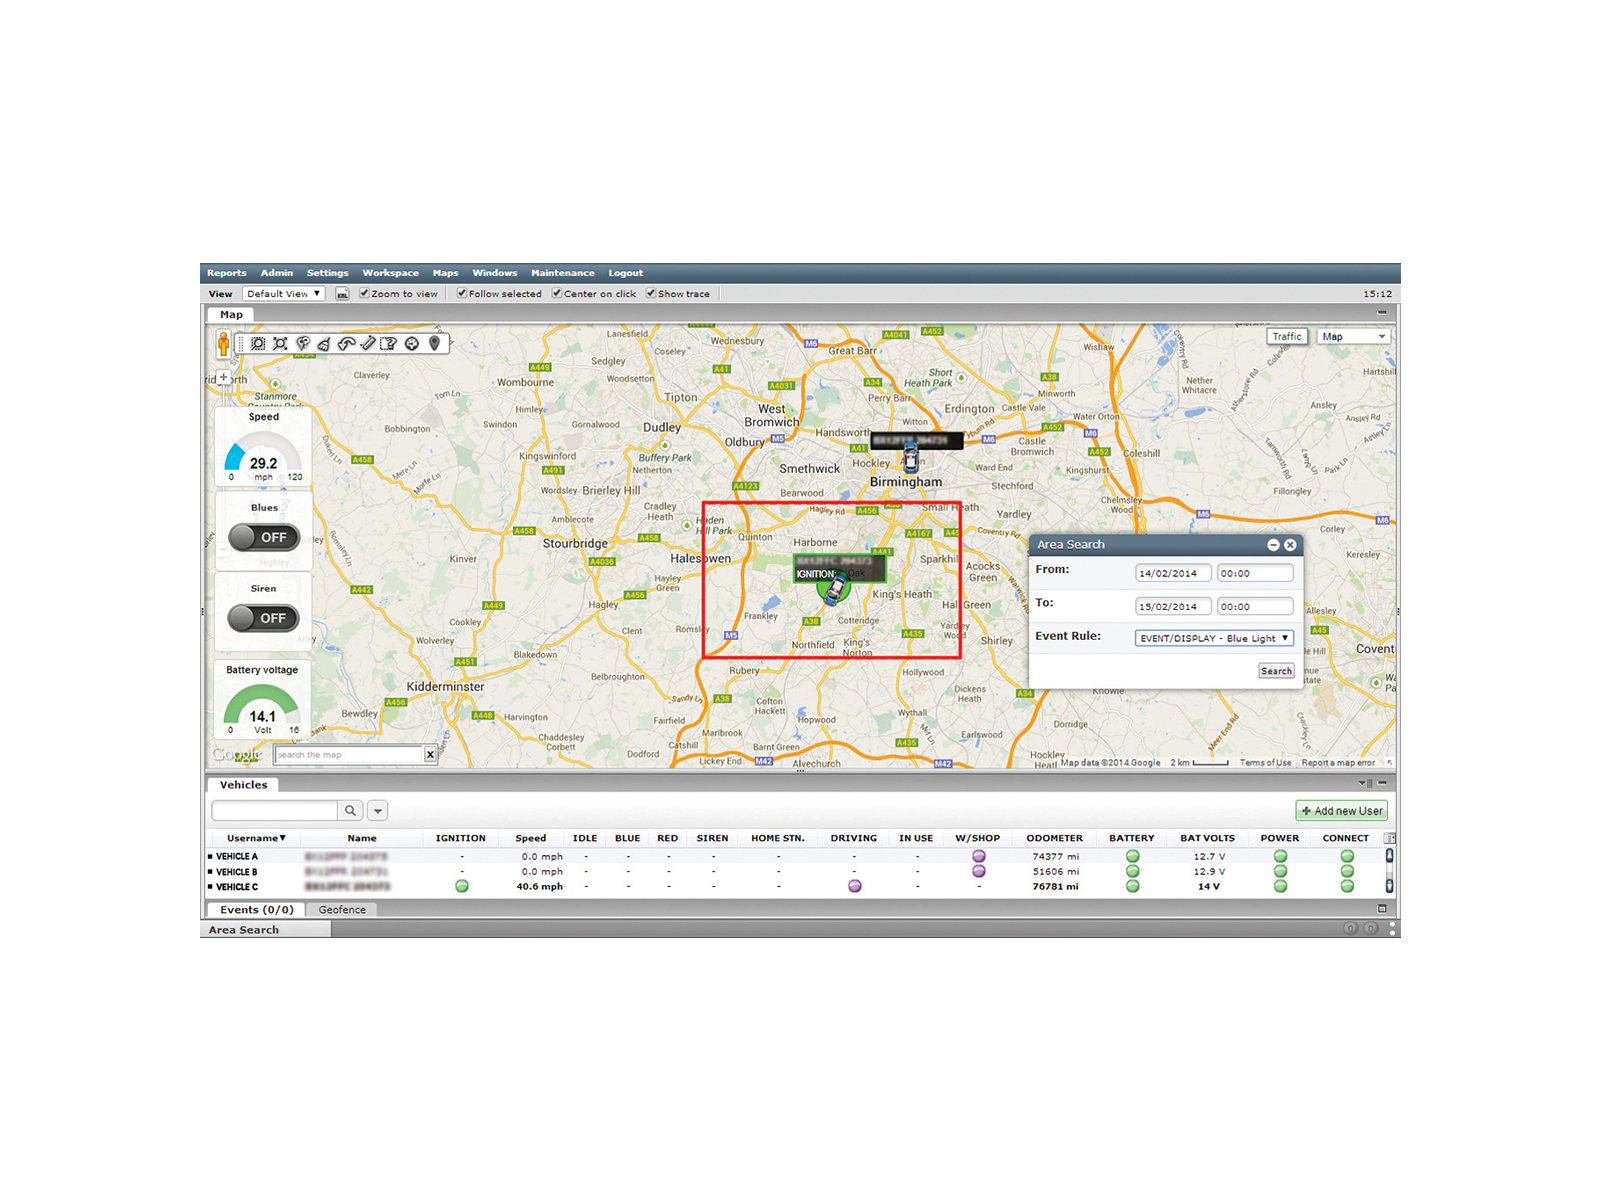Click the magnifier search icon in Vehicles panel
1600x1200 pixels.
350,811
